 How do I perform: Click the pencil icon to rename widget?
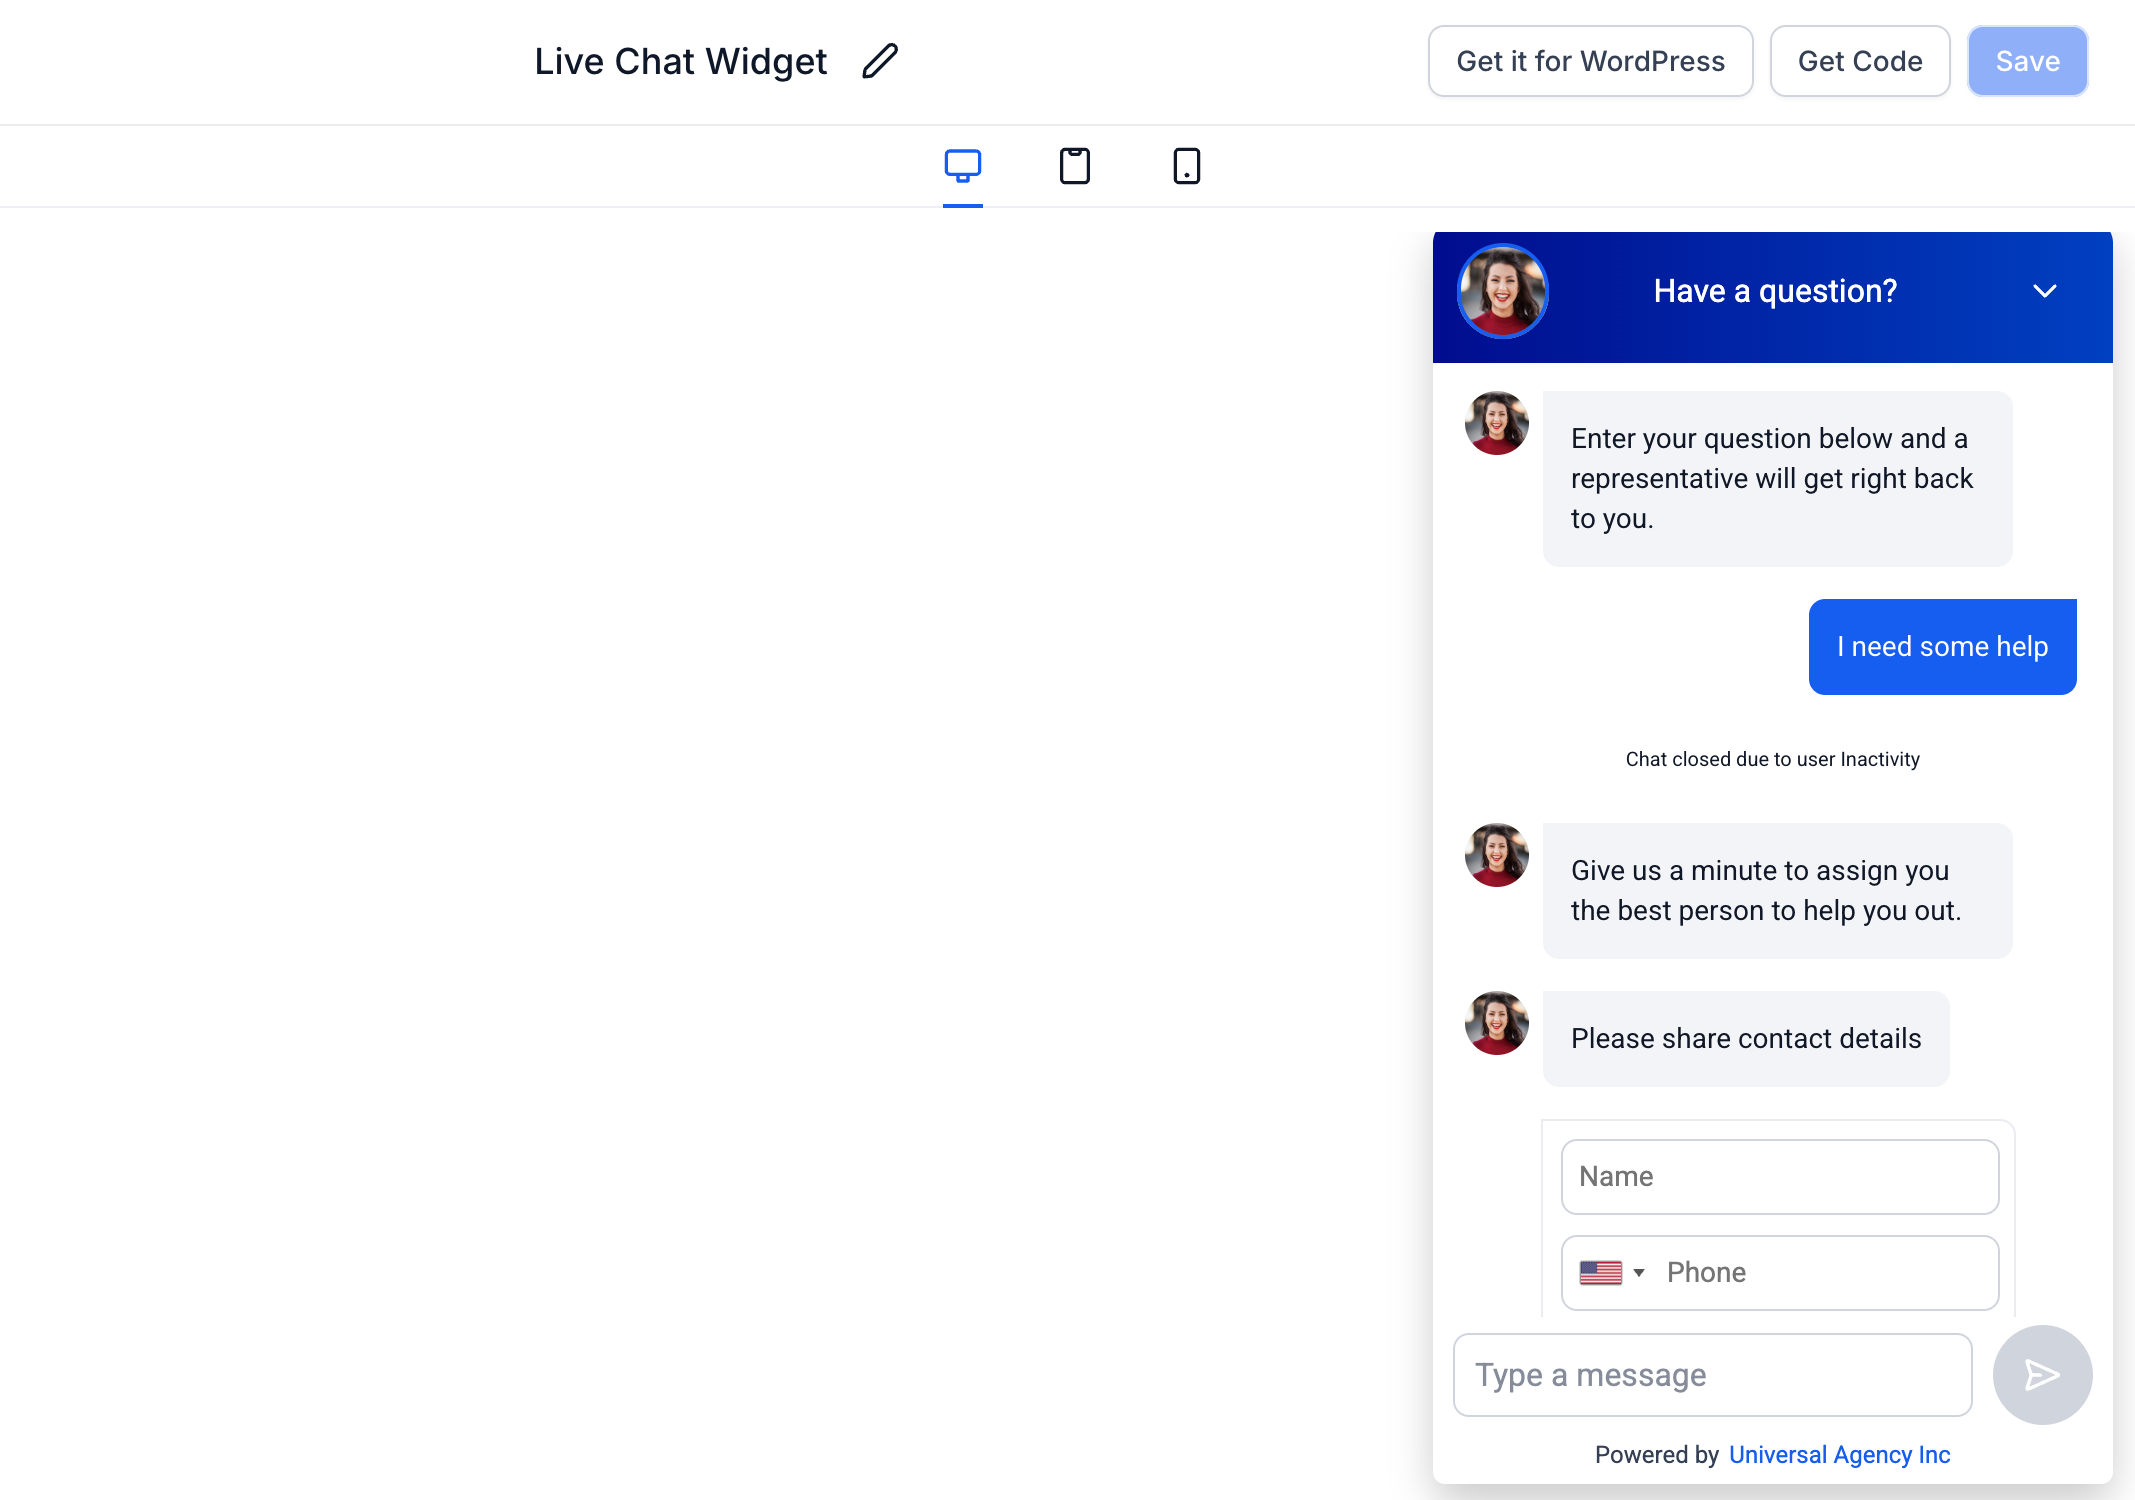click(880, 61)
